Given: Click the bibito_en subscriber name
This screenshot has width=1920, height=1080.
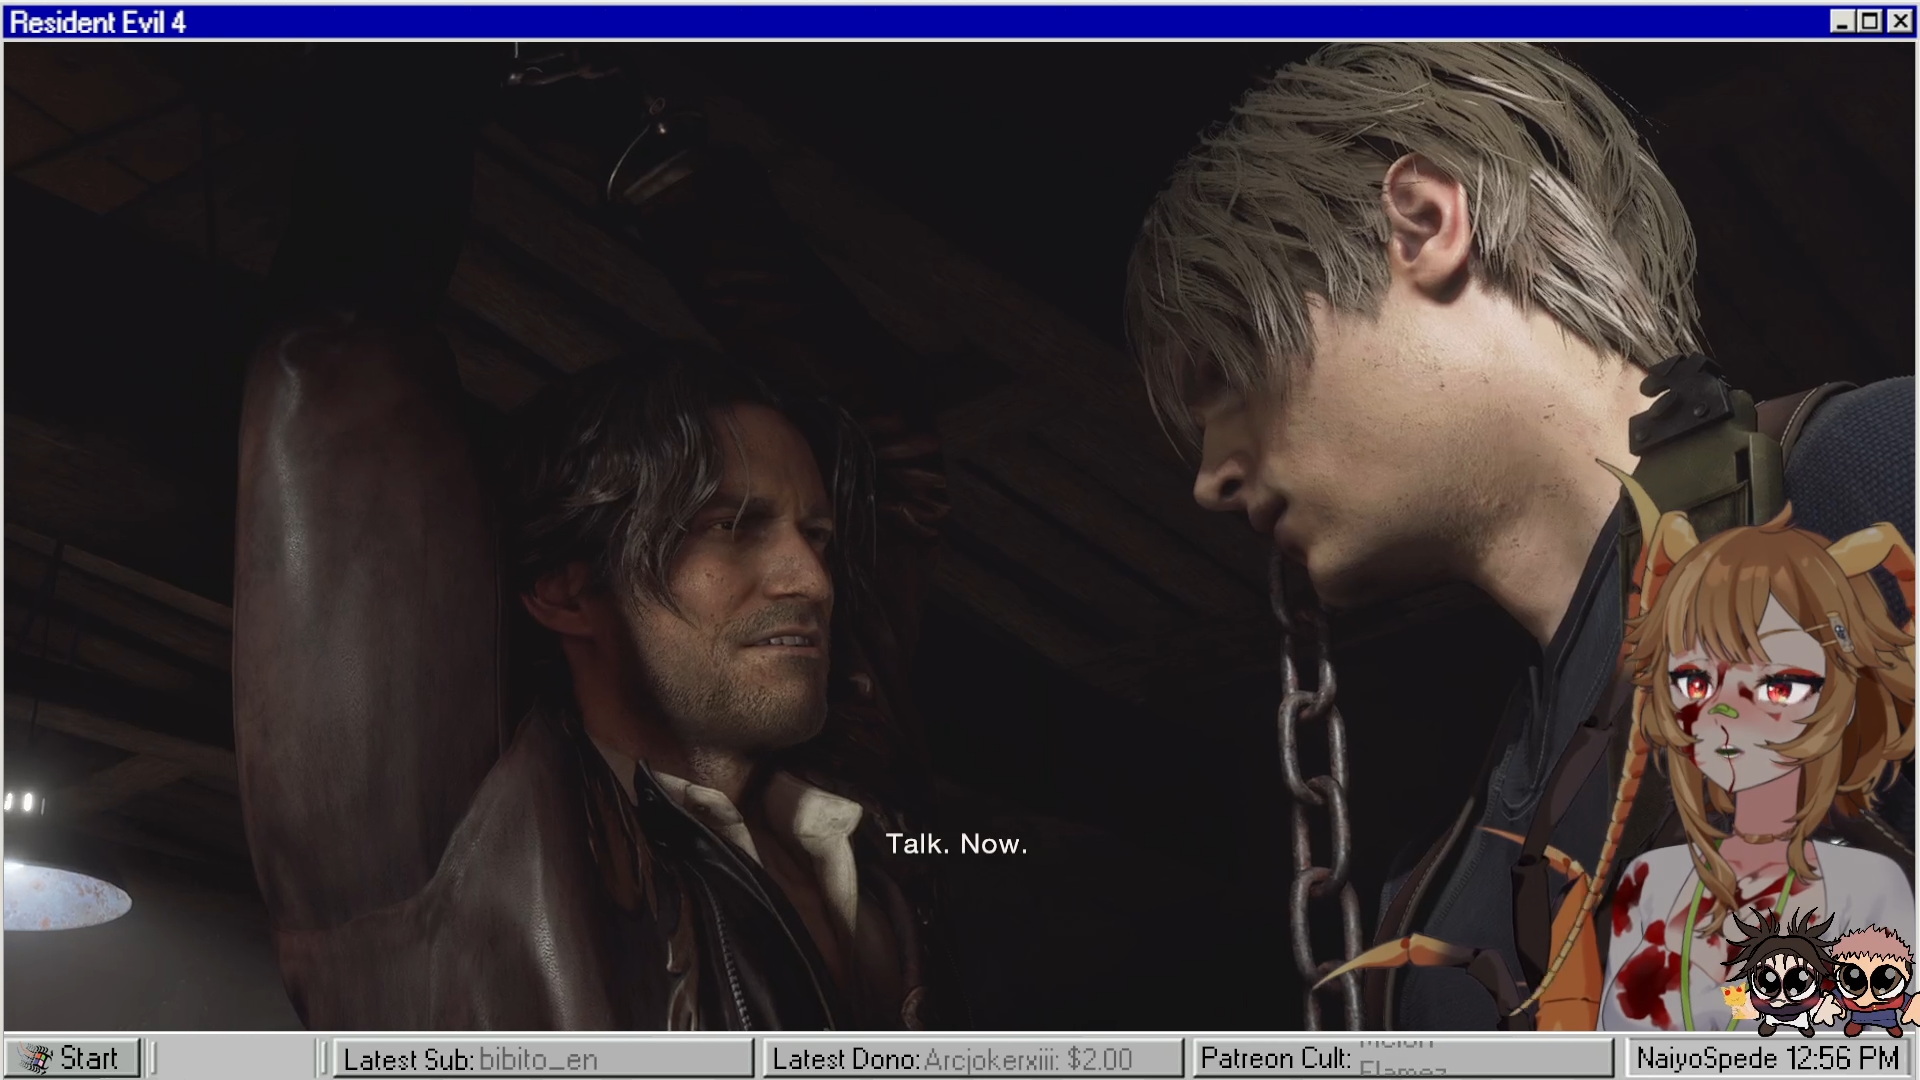Looking at the screenshot, I should point(538,1059).
